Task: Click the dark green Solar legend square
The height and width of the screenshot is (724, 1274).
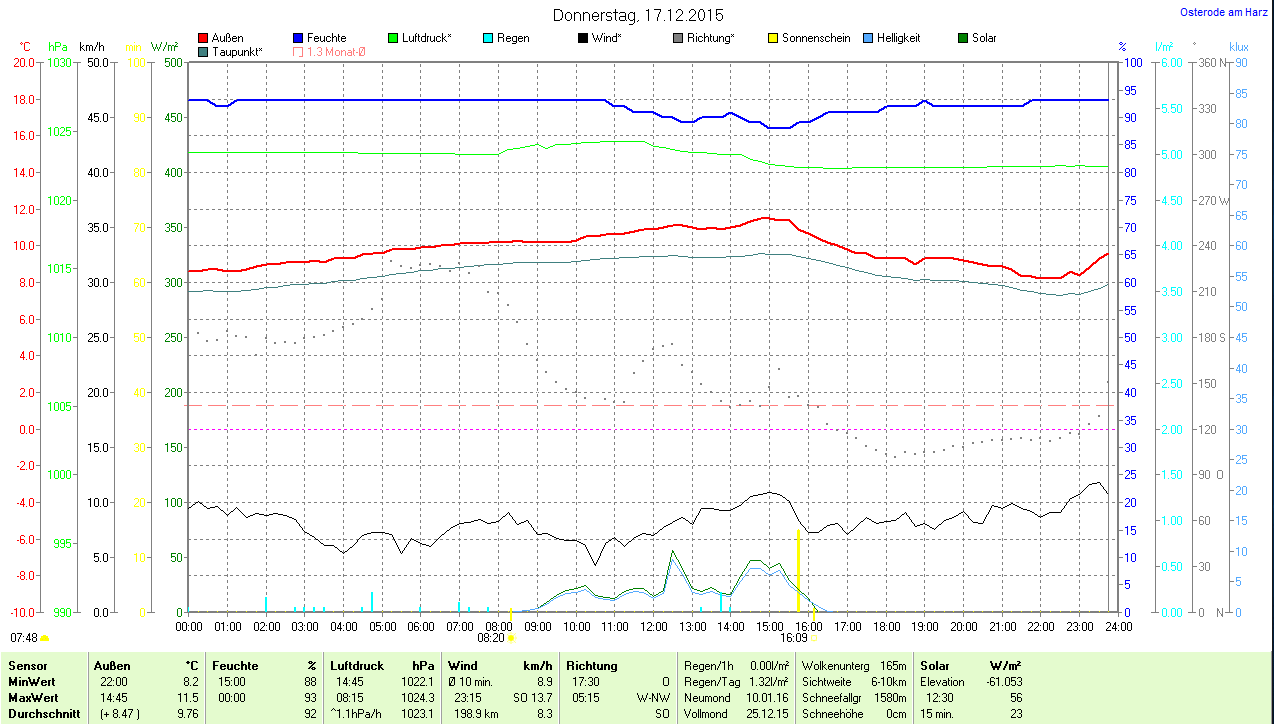Action: click(x=963, y=38)
